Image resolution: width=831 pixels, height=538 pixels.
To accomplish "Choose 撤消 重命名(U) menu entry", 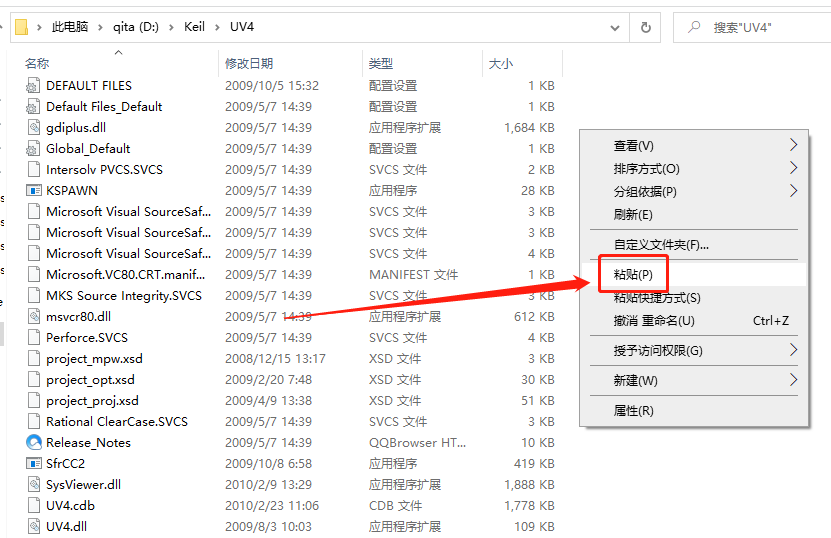I will pyautogui.click(x=695, y=321).
